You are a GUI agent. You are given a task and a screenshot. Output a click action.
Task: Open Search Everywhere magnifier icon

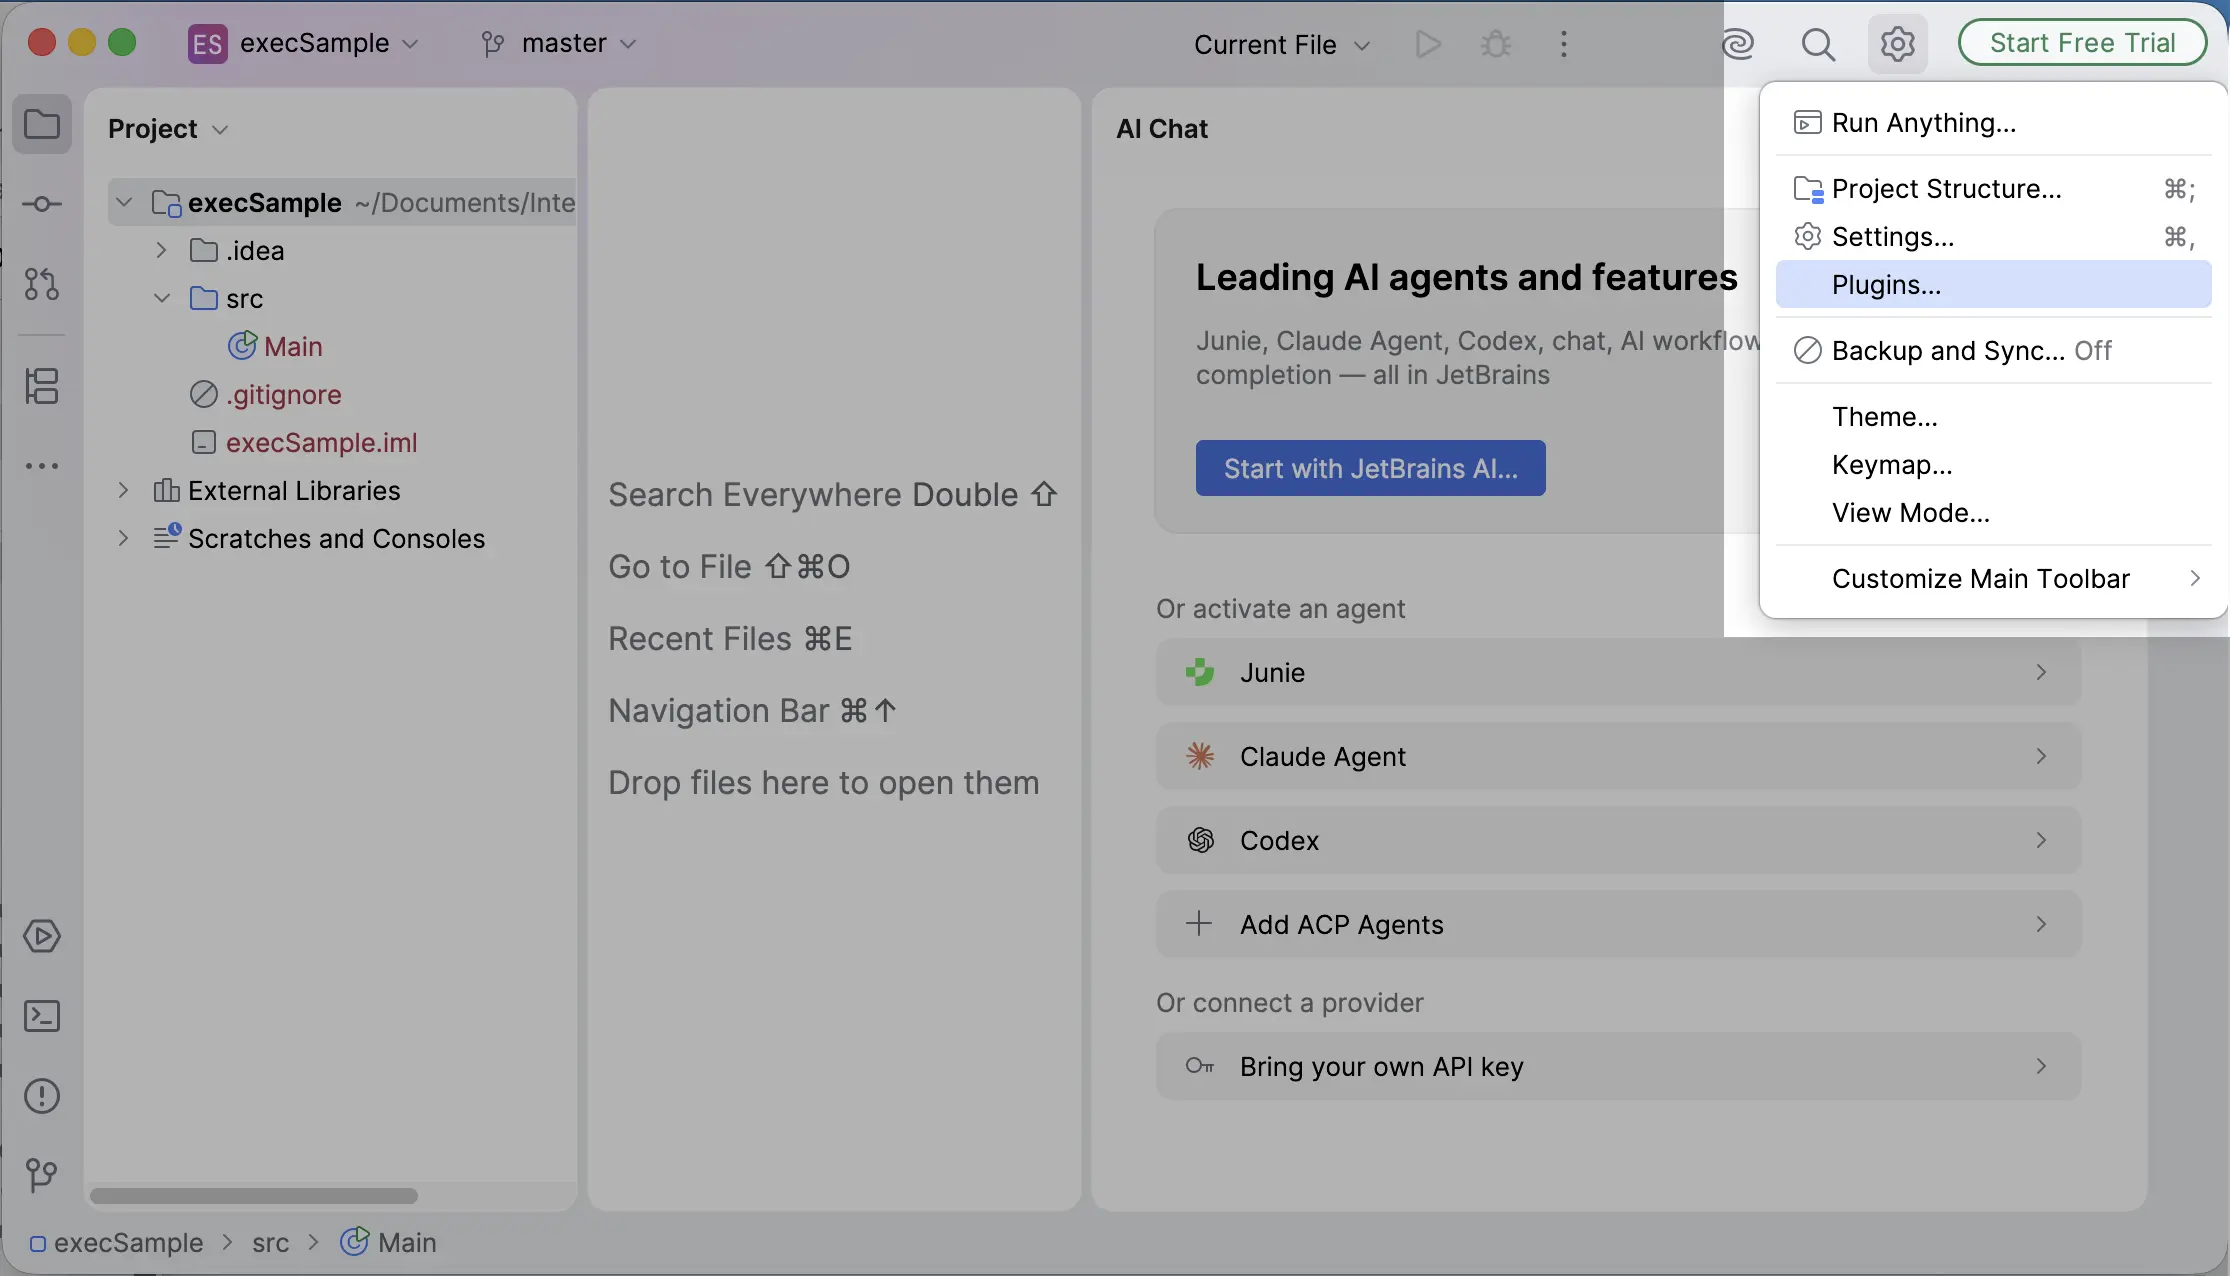click(x=1818, y=44)
